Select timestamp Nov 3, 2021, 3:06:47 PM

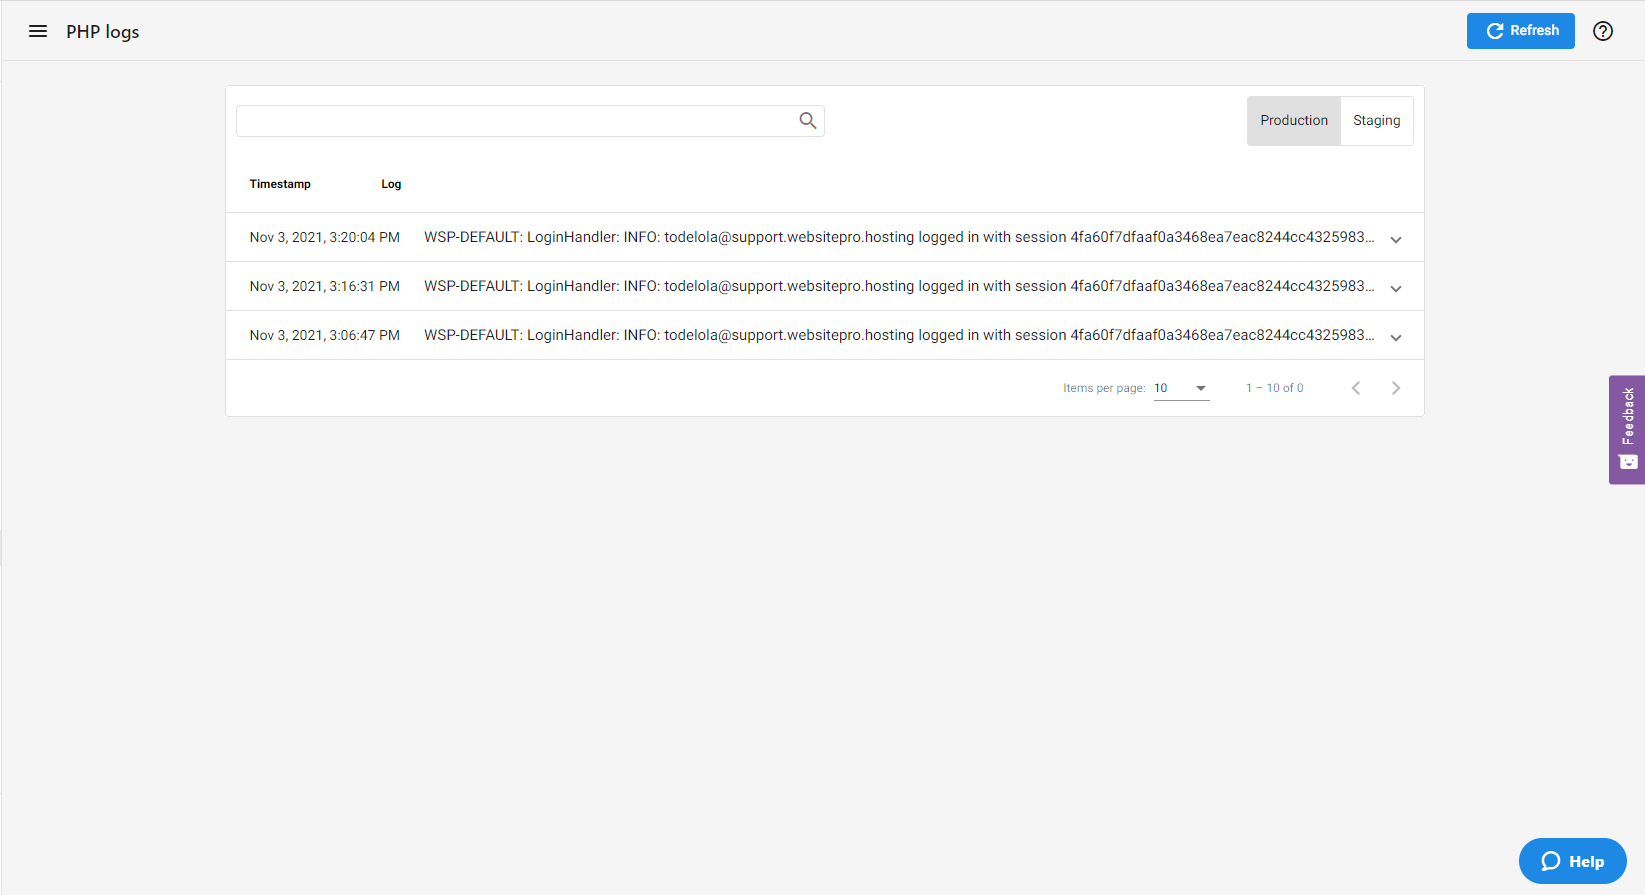point(325,335)
